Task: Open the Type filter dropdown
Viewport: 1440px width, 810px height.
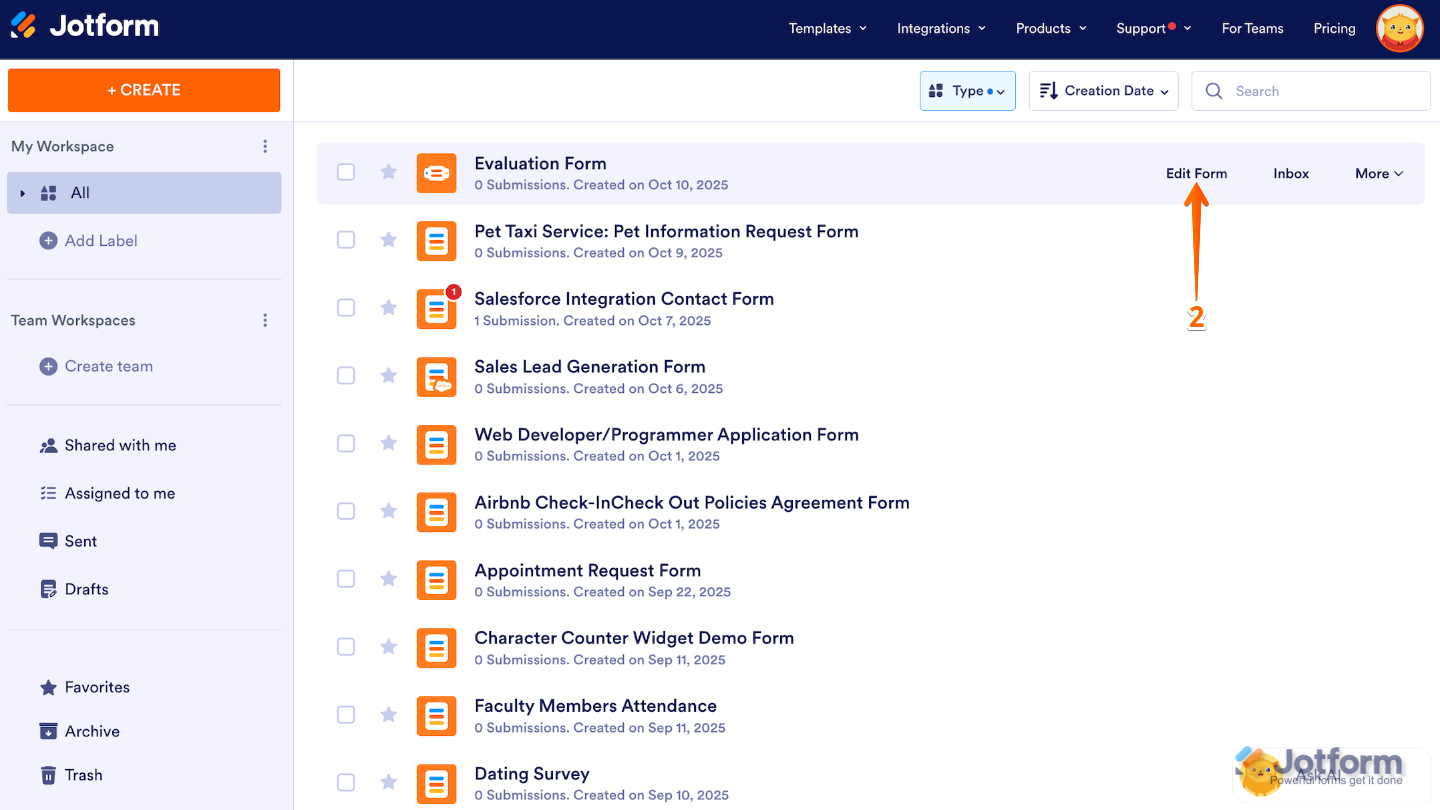Action: (x=967, y=90)
